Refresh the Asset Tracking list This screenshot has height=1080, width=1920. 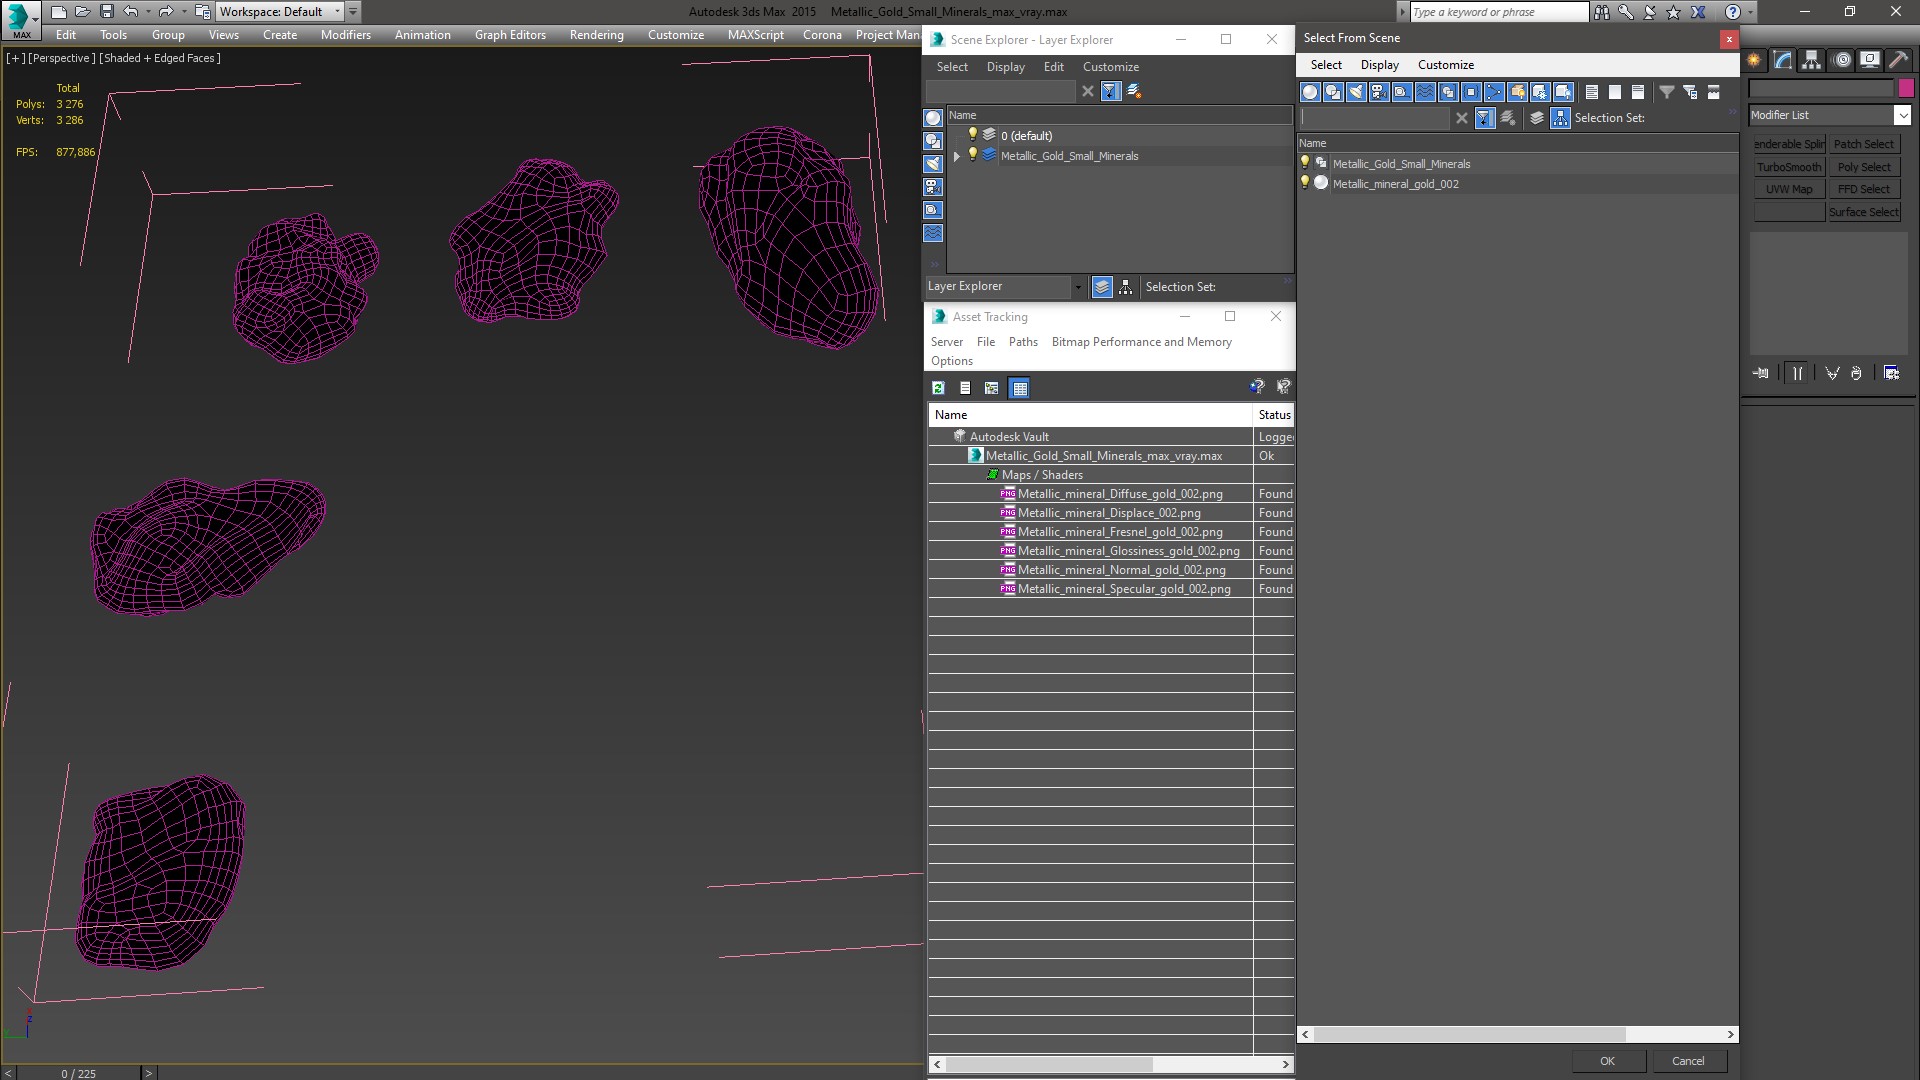pyautogui.click(x=938, y=388)
